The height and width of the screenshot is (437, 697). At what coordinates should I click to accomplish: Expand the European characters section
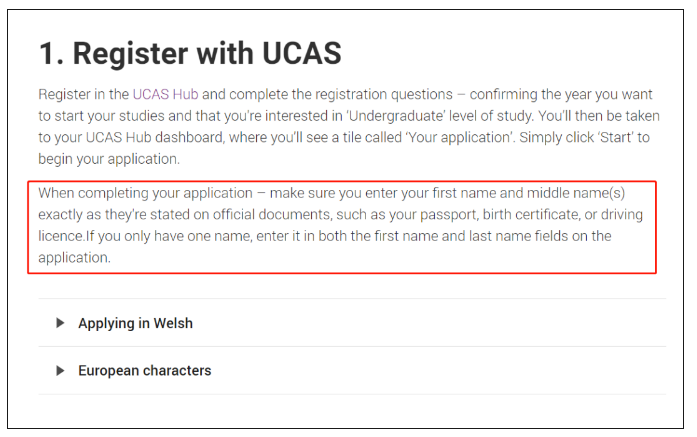(x=352, y=370)
